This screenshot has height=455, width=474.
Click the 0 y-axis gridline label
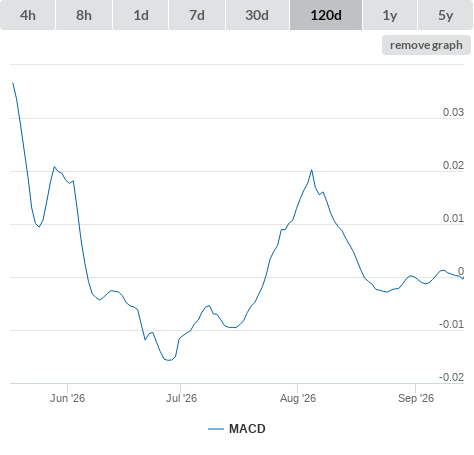tap(461, 271)
